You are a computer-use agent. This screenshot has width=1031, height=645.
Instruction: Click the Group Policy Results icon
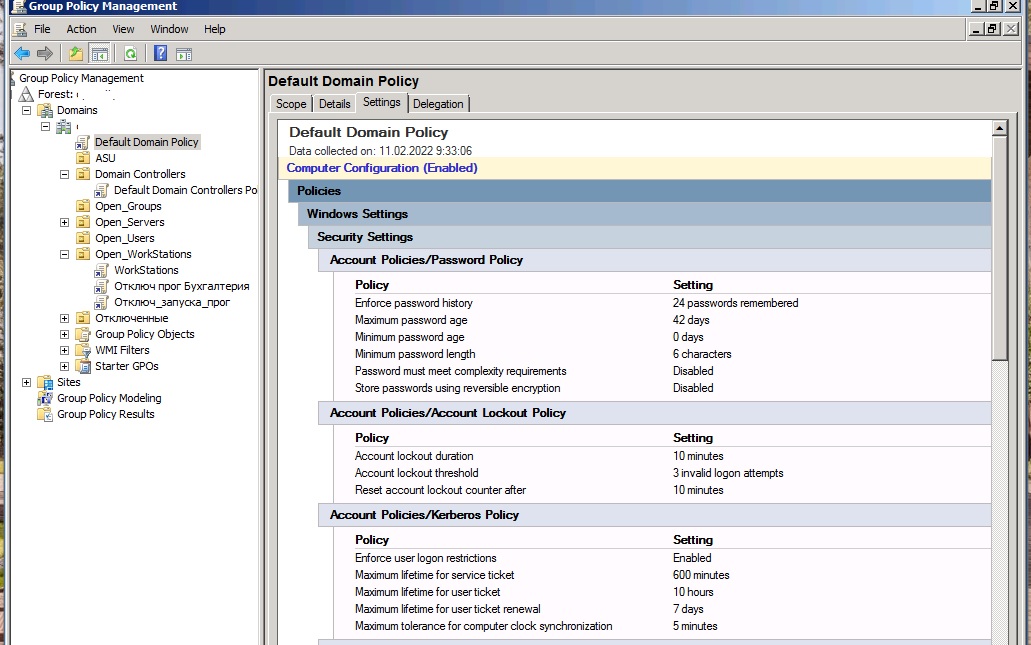click(x=45, y=414)
